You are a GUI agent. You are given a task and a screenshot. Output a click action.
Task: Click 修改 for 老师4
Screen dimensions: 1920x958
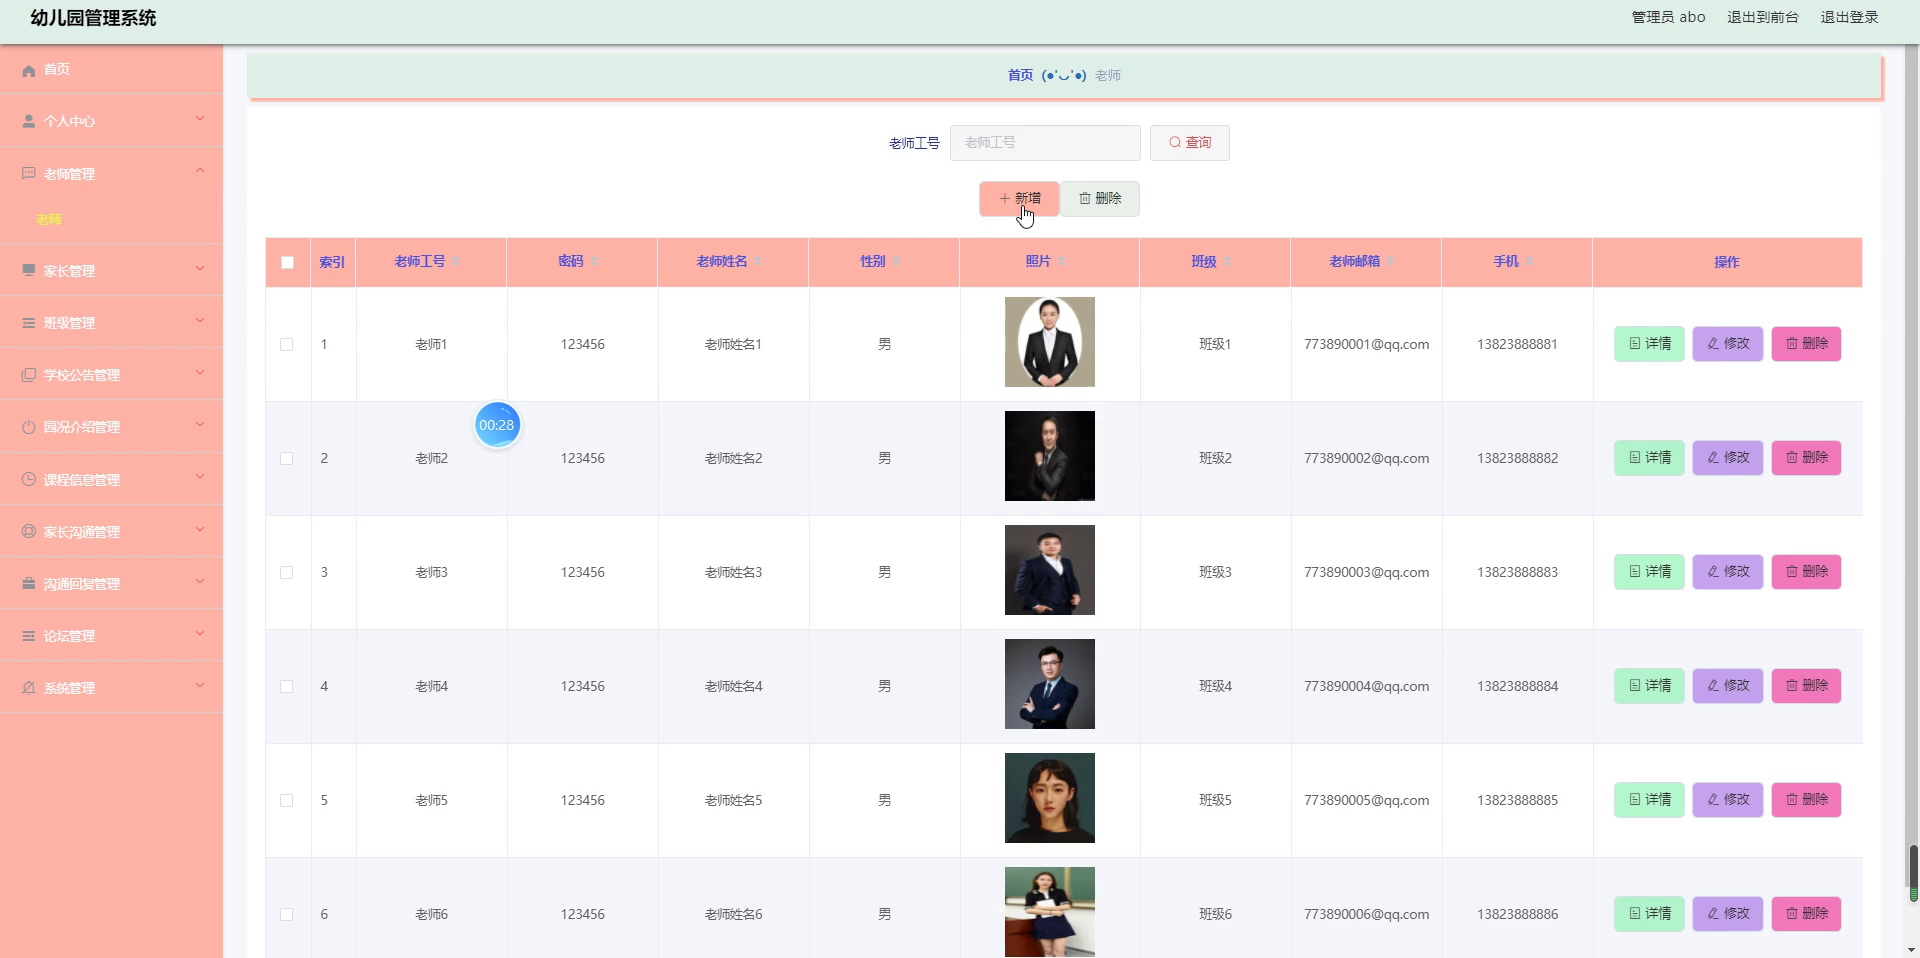point(1727,686)
